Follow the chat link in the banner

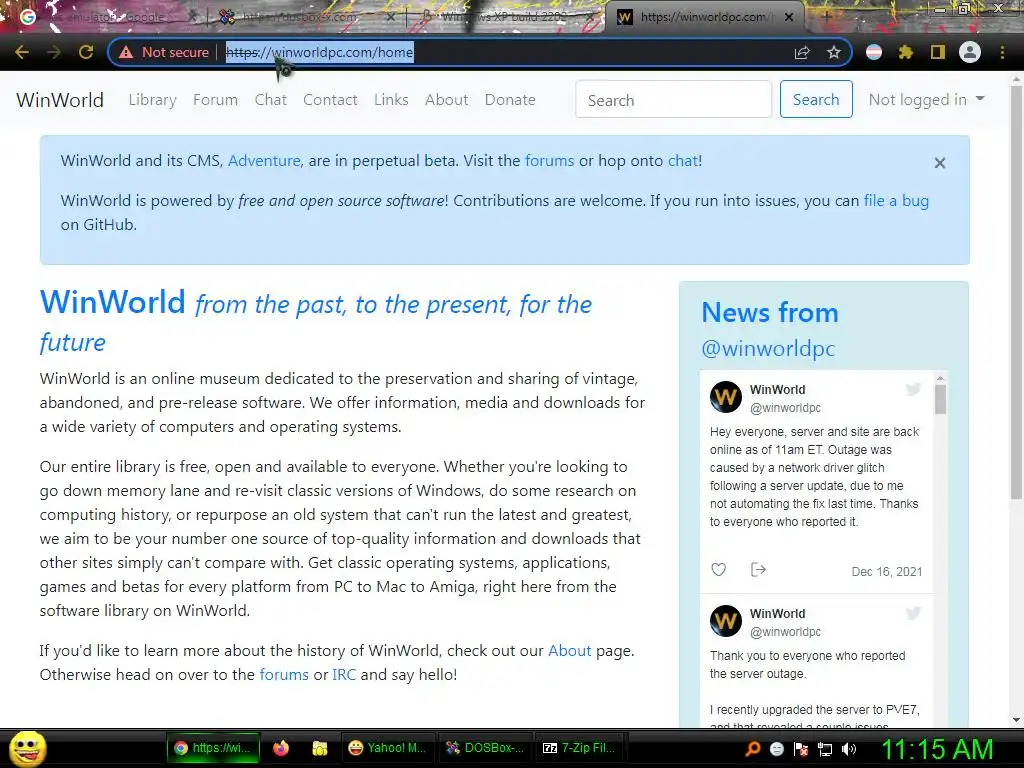pyautogui.click(x=682, y=161)
